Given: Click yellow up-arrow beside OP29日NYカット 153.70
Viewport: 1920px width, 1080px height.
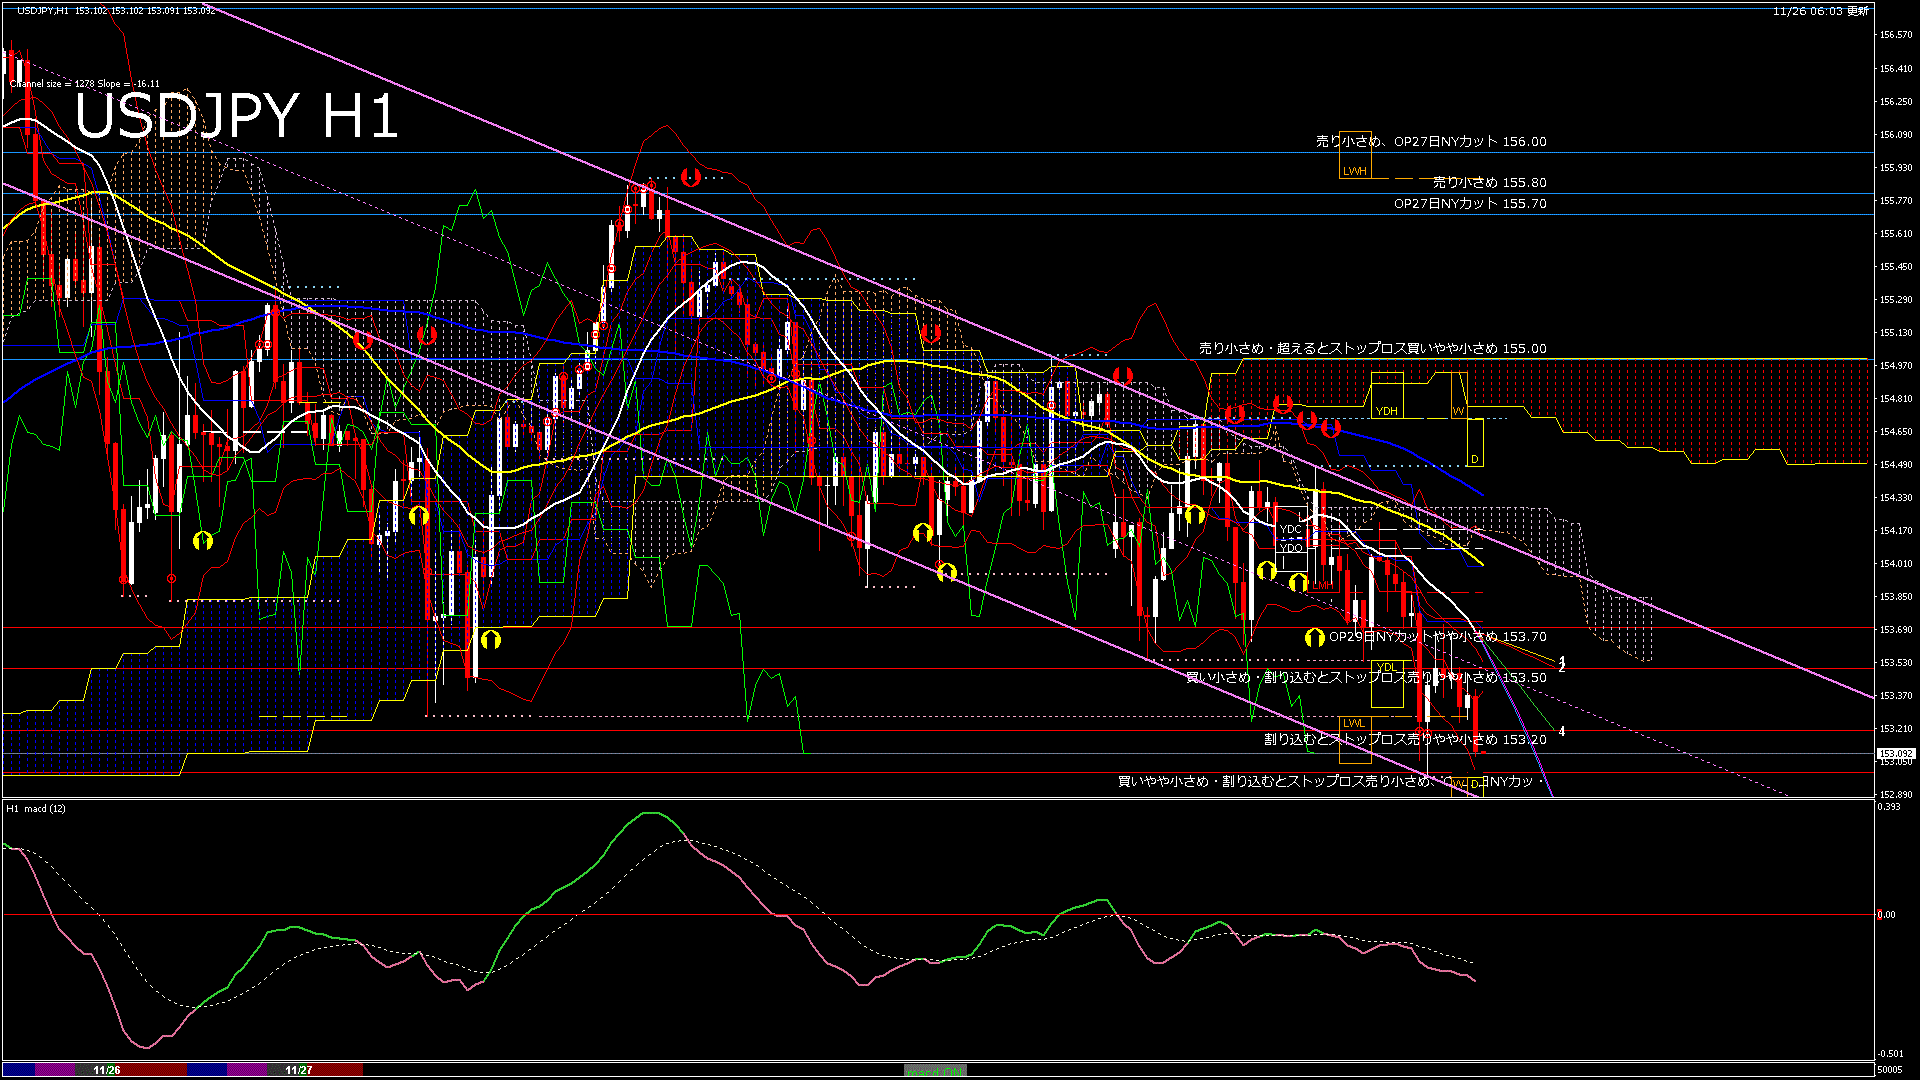Looking at the screenshot, I should (1315, 637).
